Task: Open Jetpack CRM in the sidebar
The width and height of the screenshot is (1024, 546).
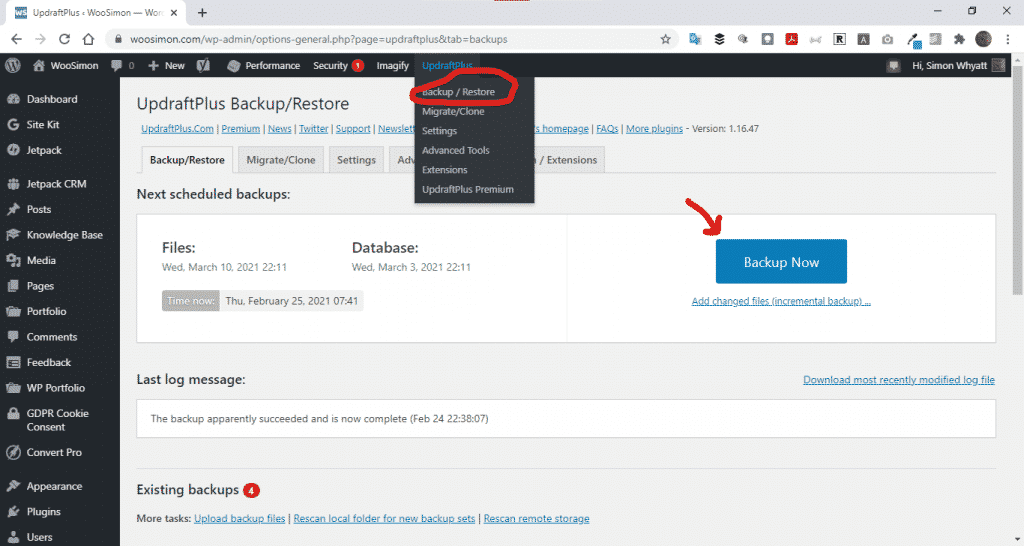Action: [56, 184]
